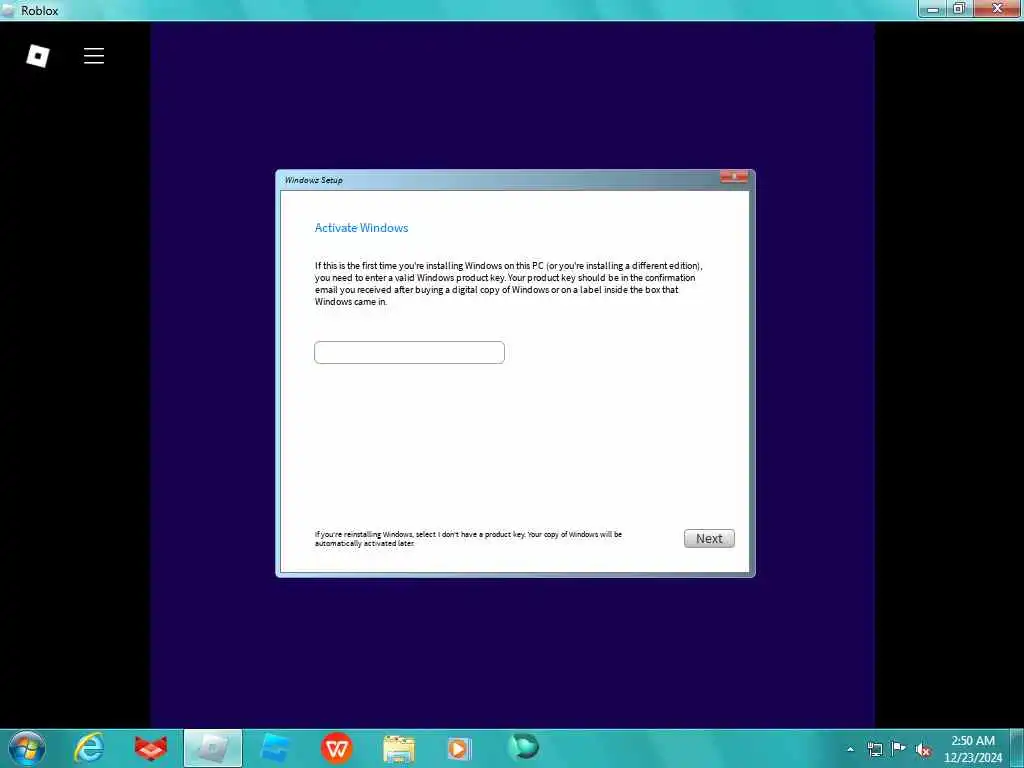
Task: Open the hamburger menu in Roblox
Action: [x=94, y=56]
